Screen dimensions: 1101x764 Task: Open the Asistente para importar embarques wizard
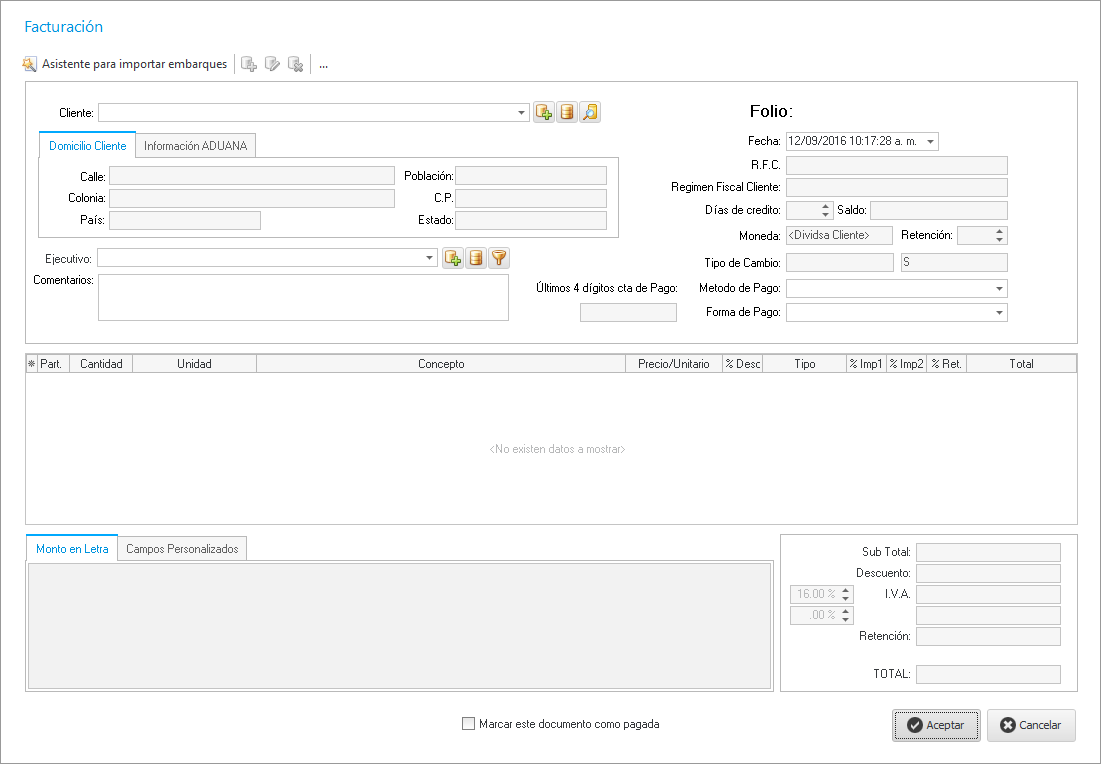click(125, 65)
